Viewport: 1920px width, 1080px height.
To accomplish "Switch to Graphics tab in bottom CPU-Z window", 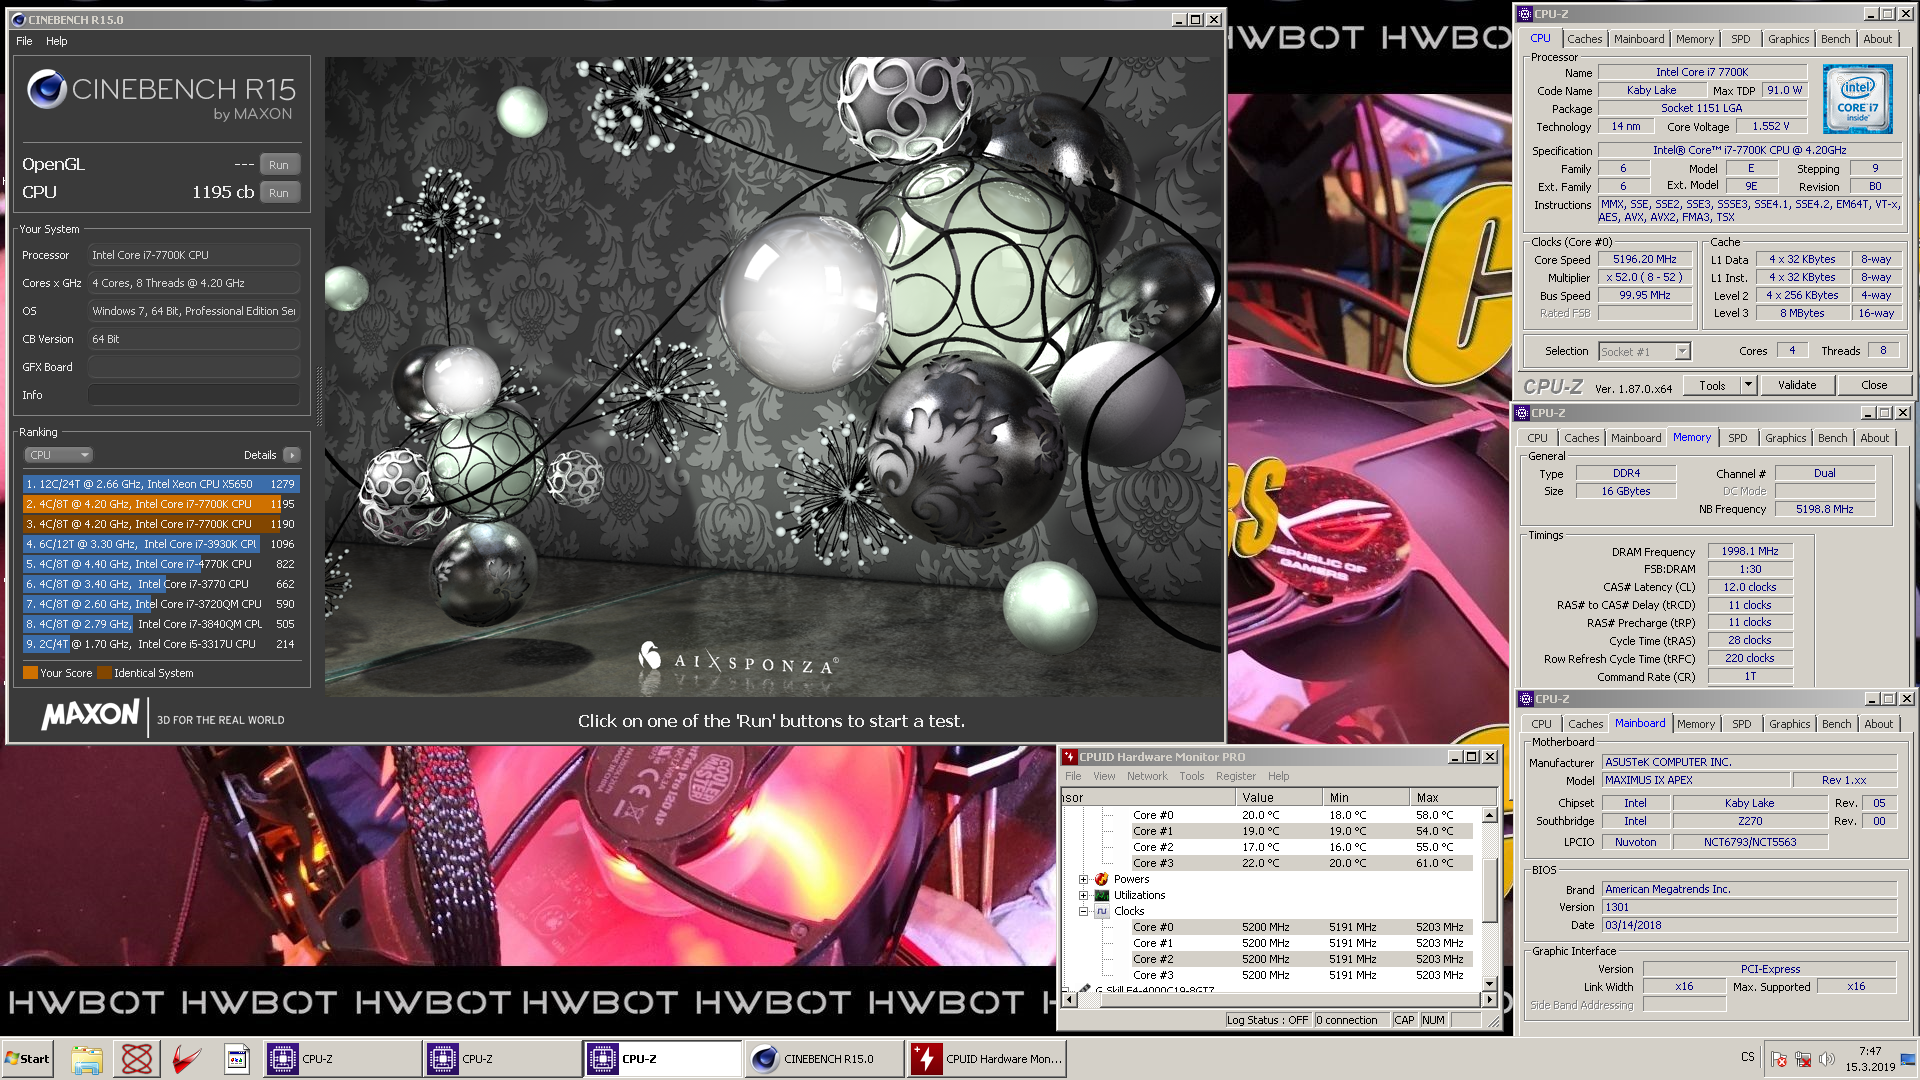I will coord(1789,724).
